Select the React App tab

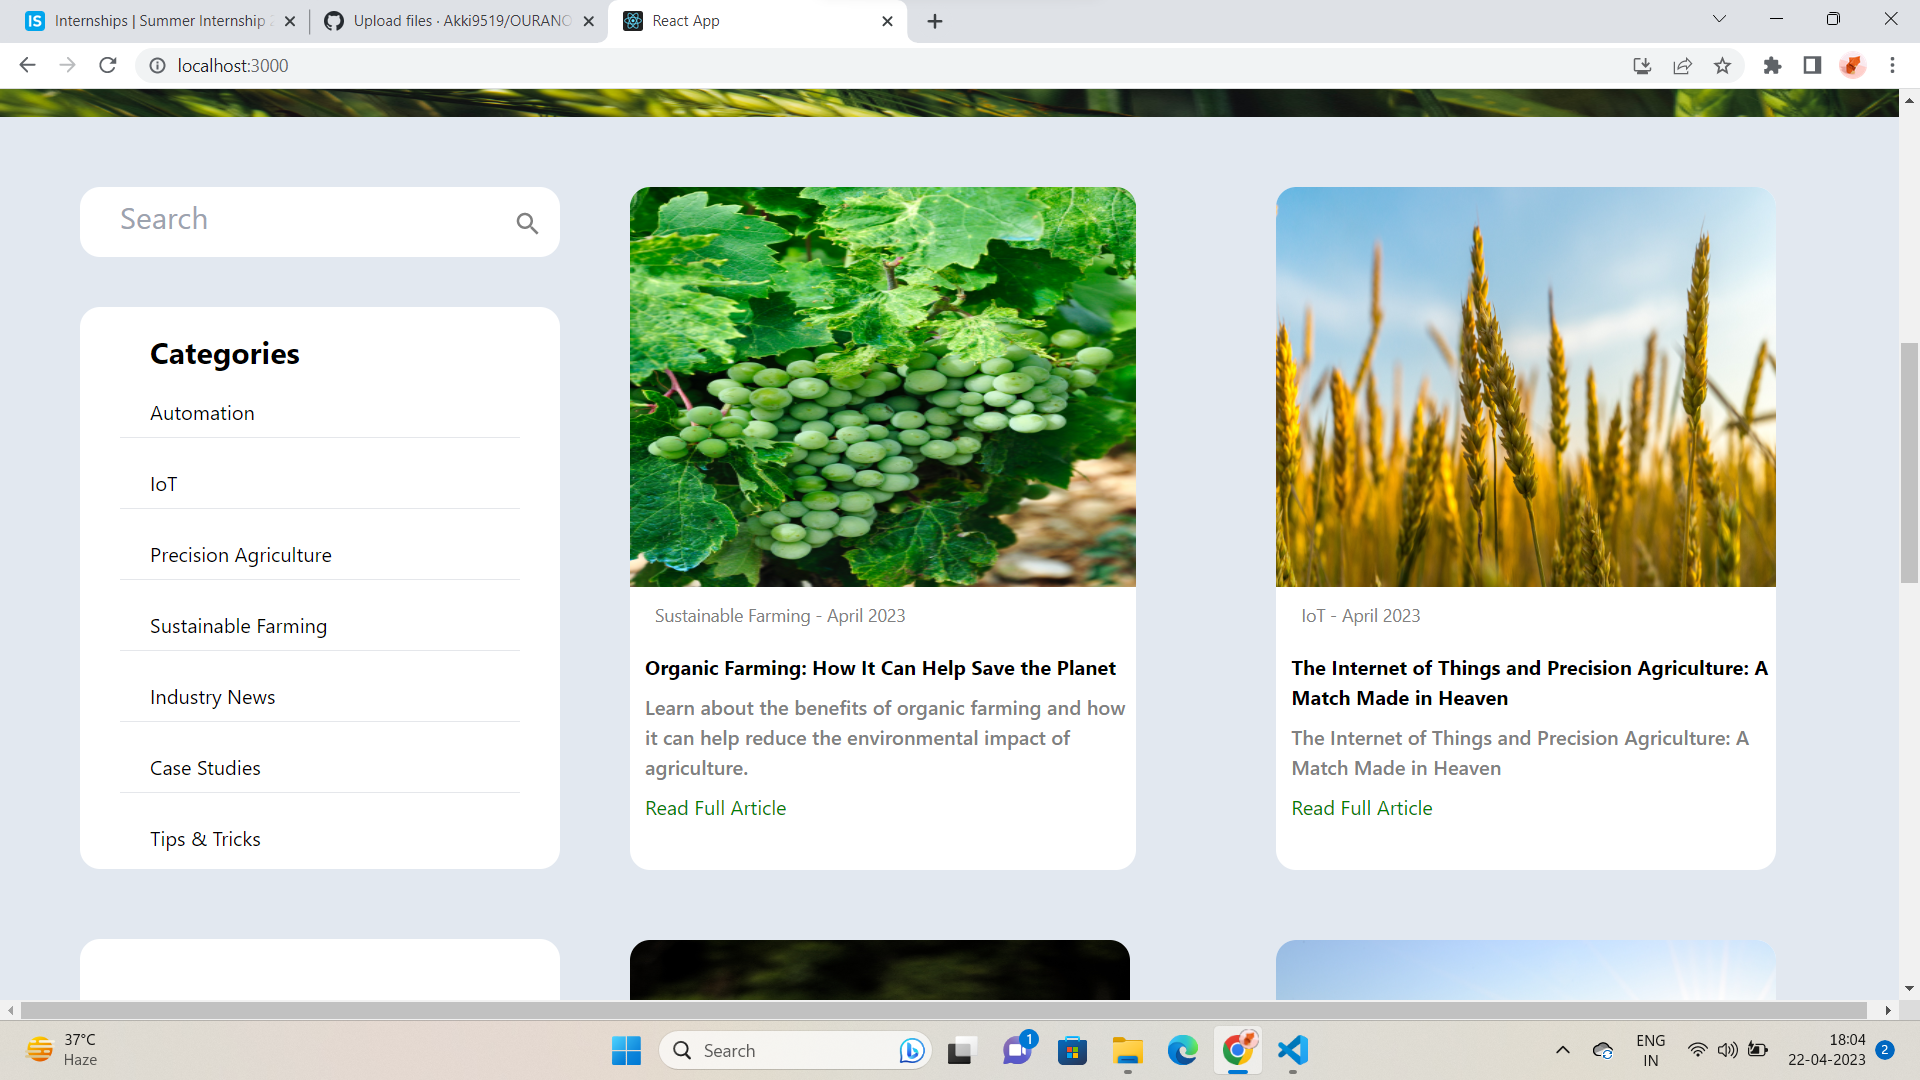758,21
